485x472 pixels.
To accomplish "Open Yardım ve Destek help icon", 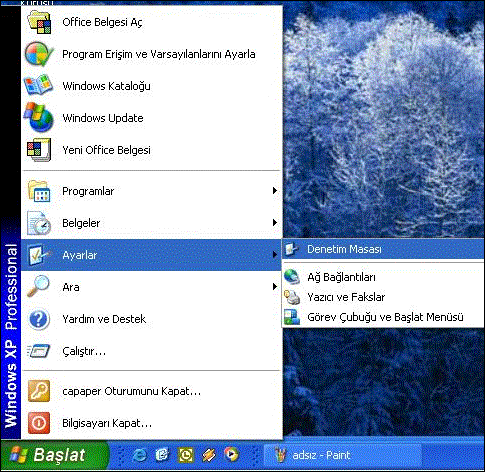I will pyautogui.click(x=39, y=319).
